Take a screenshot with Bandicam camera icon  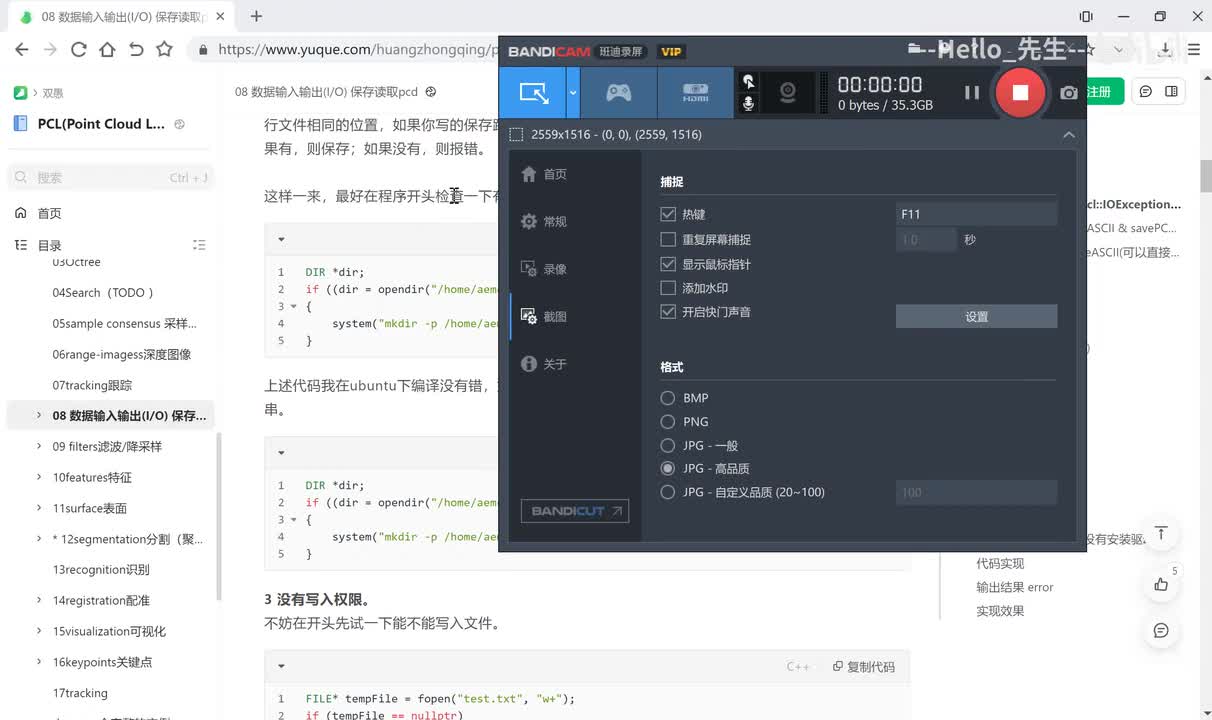tap(1069, 93)
